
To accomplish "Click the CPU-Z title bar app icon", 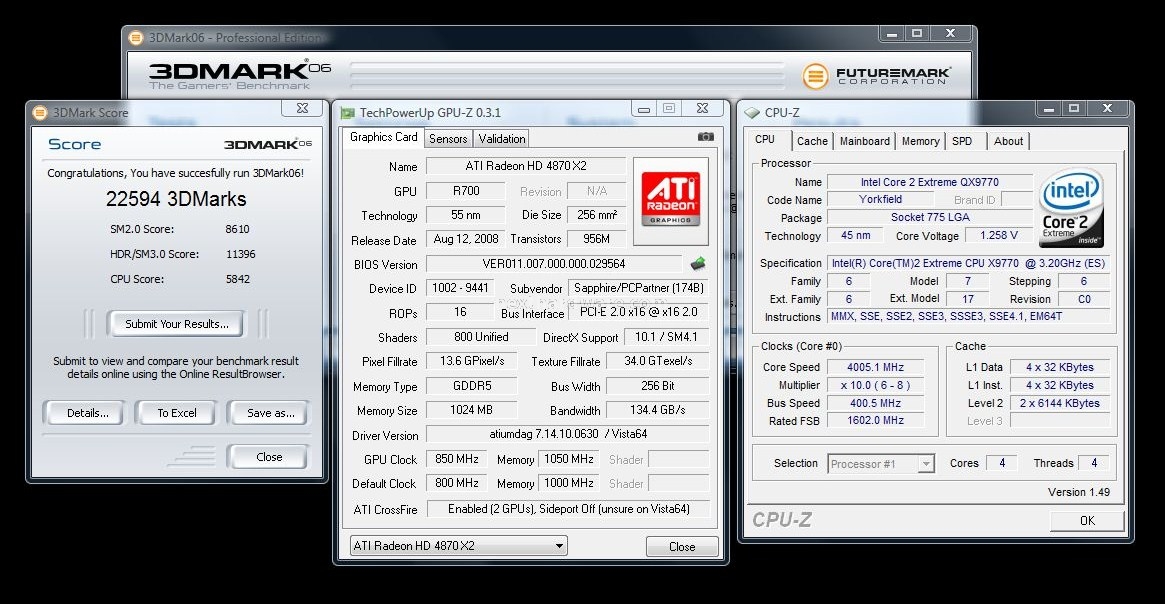I will click(752, 113).
